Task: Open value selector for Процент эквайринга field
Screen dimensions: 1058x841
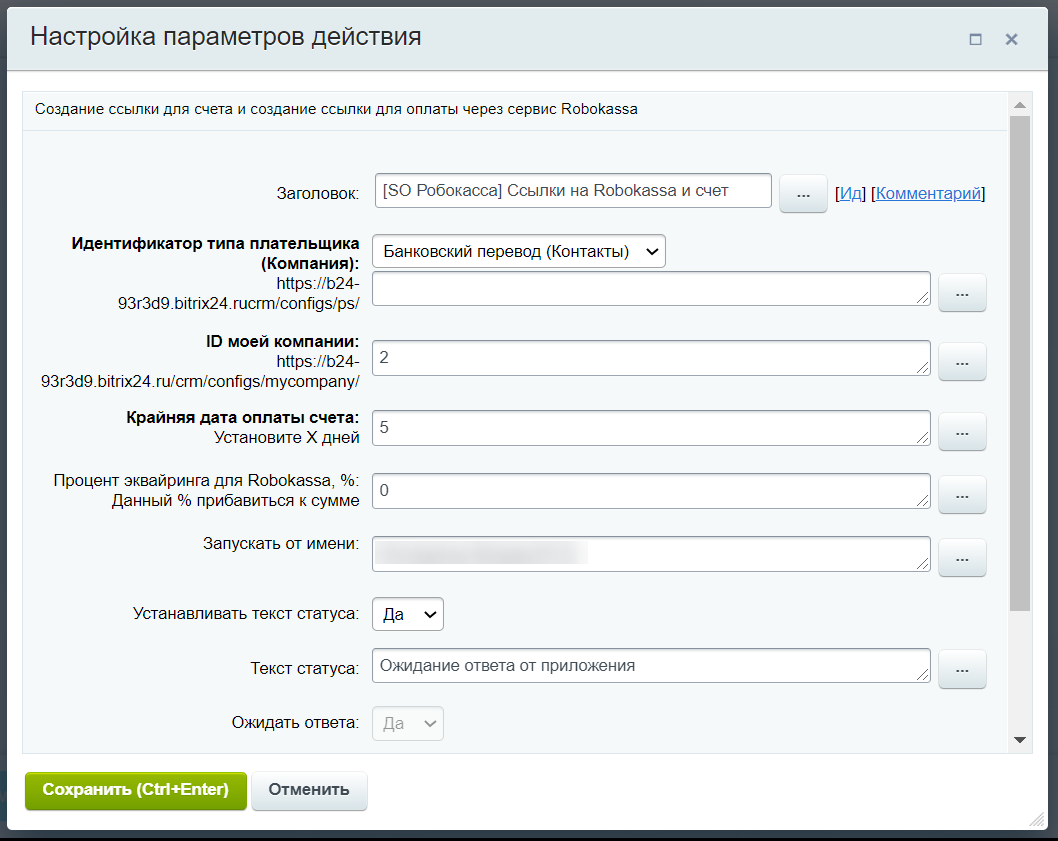Action: tap(961, 494)
